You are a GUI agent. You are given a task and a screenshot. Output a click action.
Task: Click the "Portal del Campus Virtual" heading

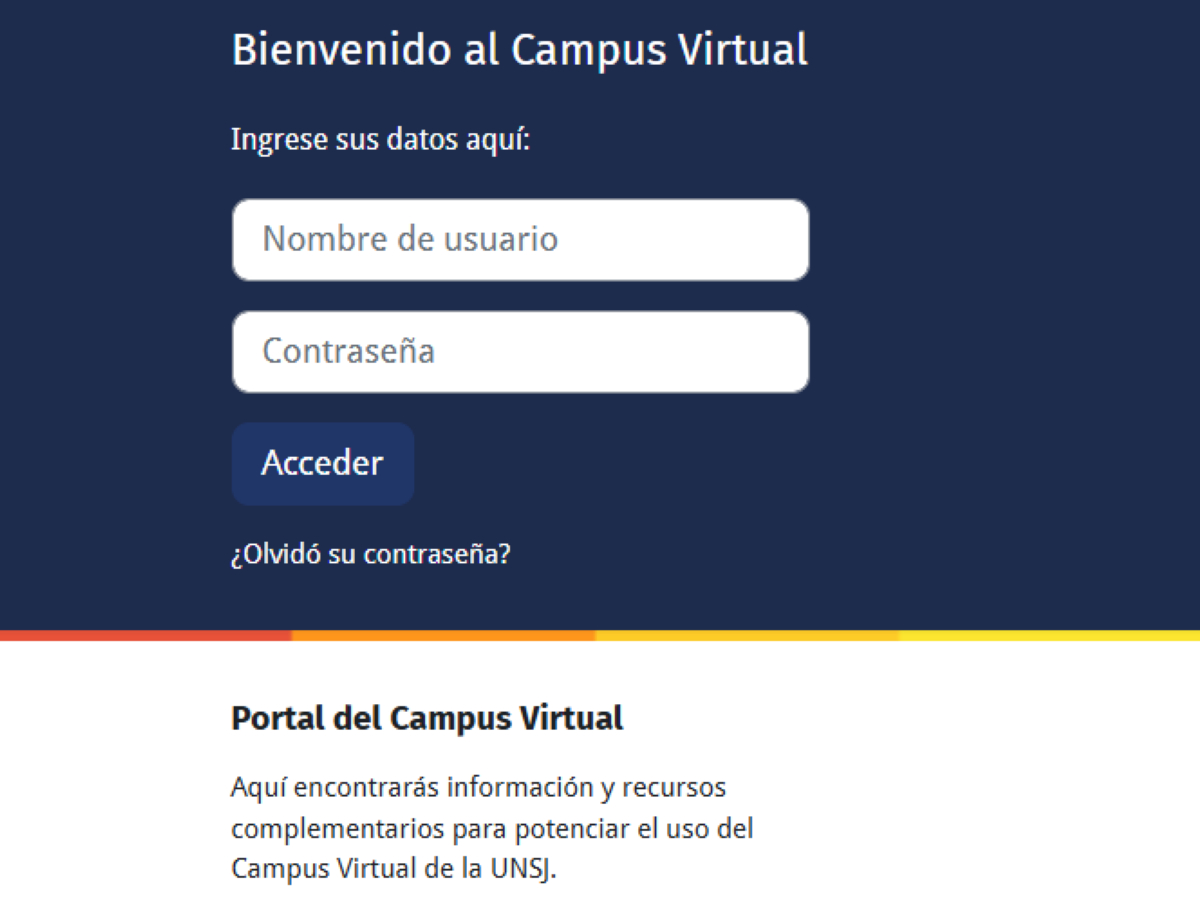pos(427,718)
